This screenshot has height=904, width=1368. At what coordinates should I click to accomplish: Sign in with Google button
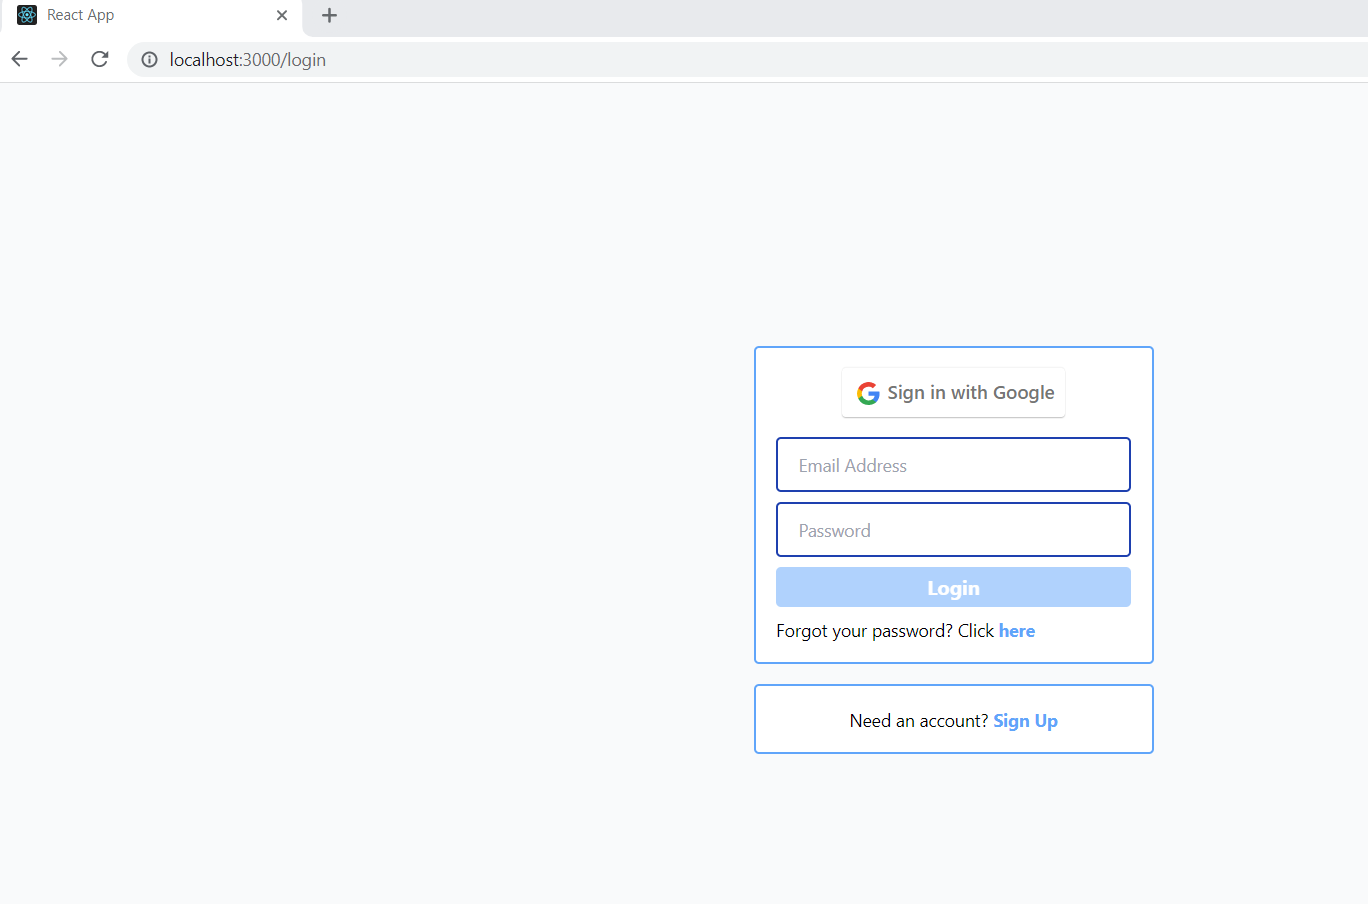click(953, 393)
